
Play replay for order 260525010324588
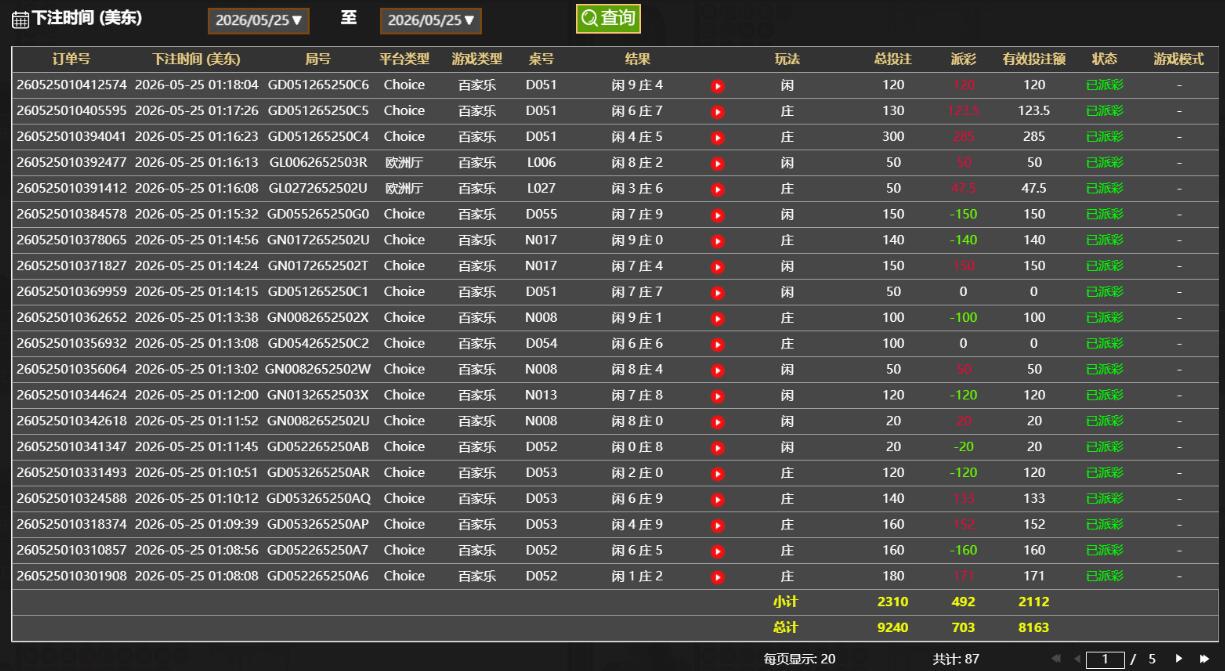pyautogui.click(x=717, y=500)
